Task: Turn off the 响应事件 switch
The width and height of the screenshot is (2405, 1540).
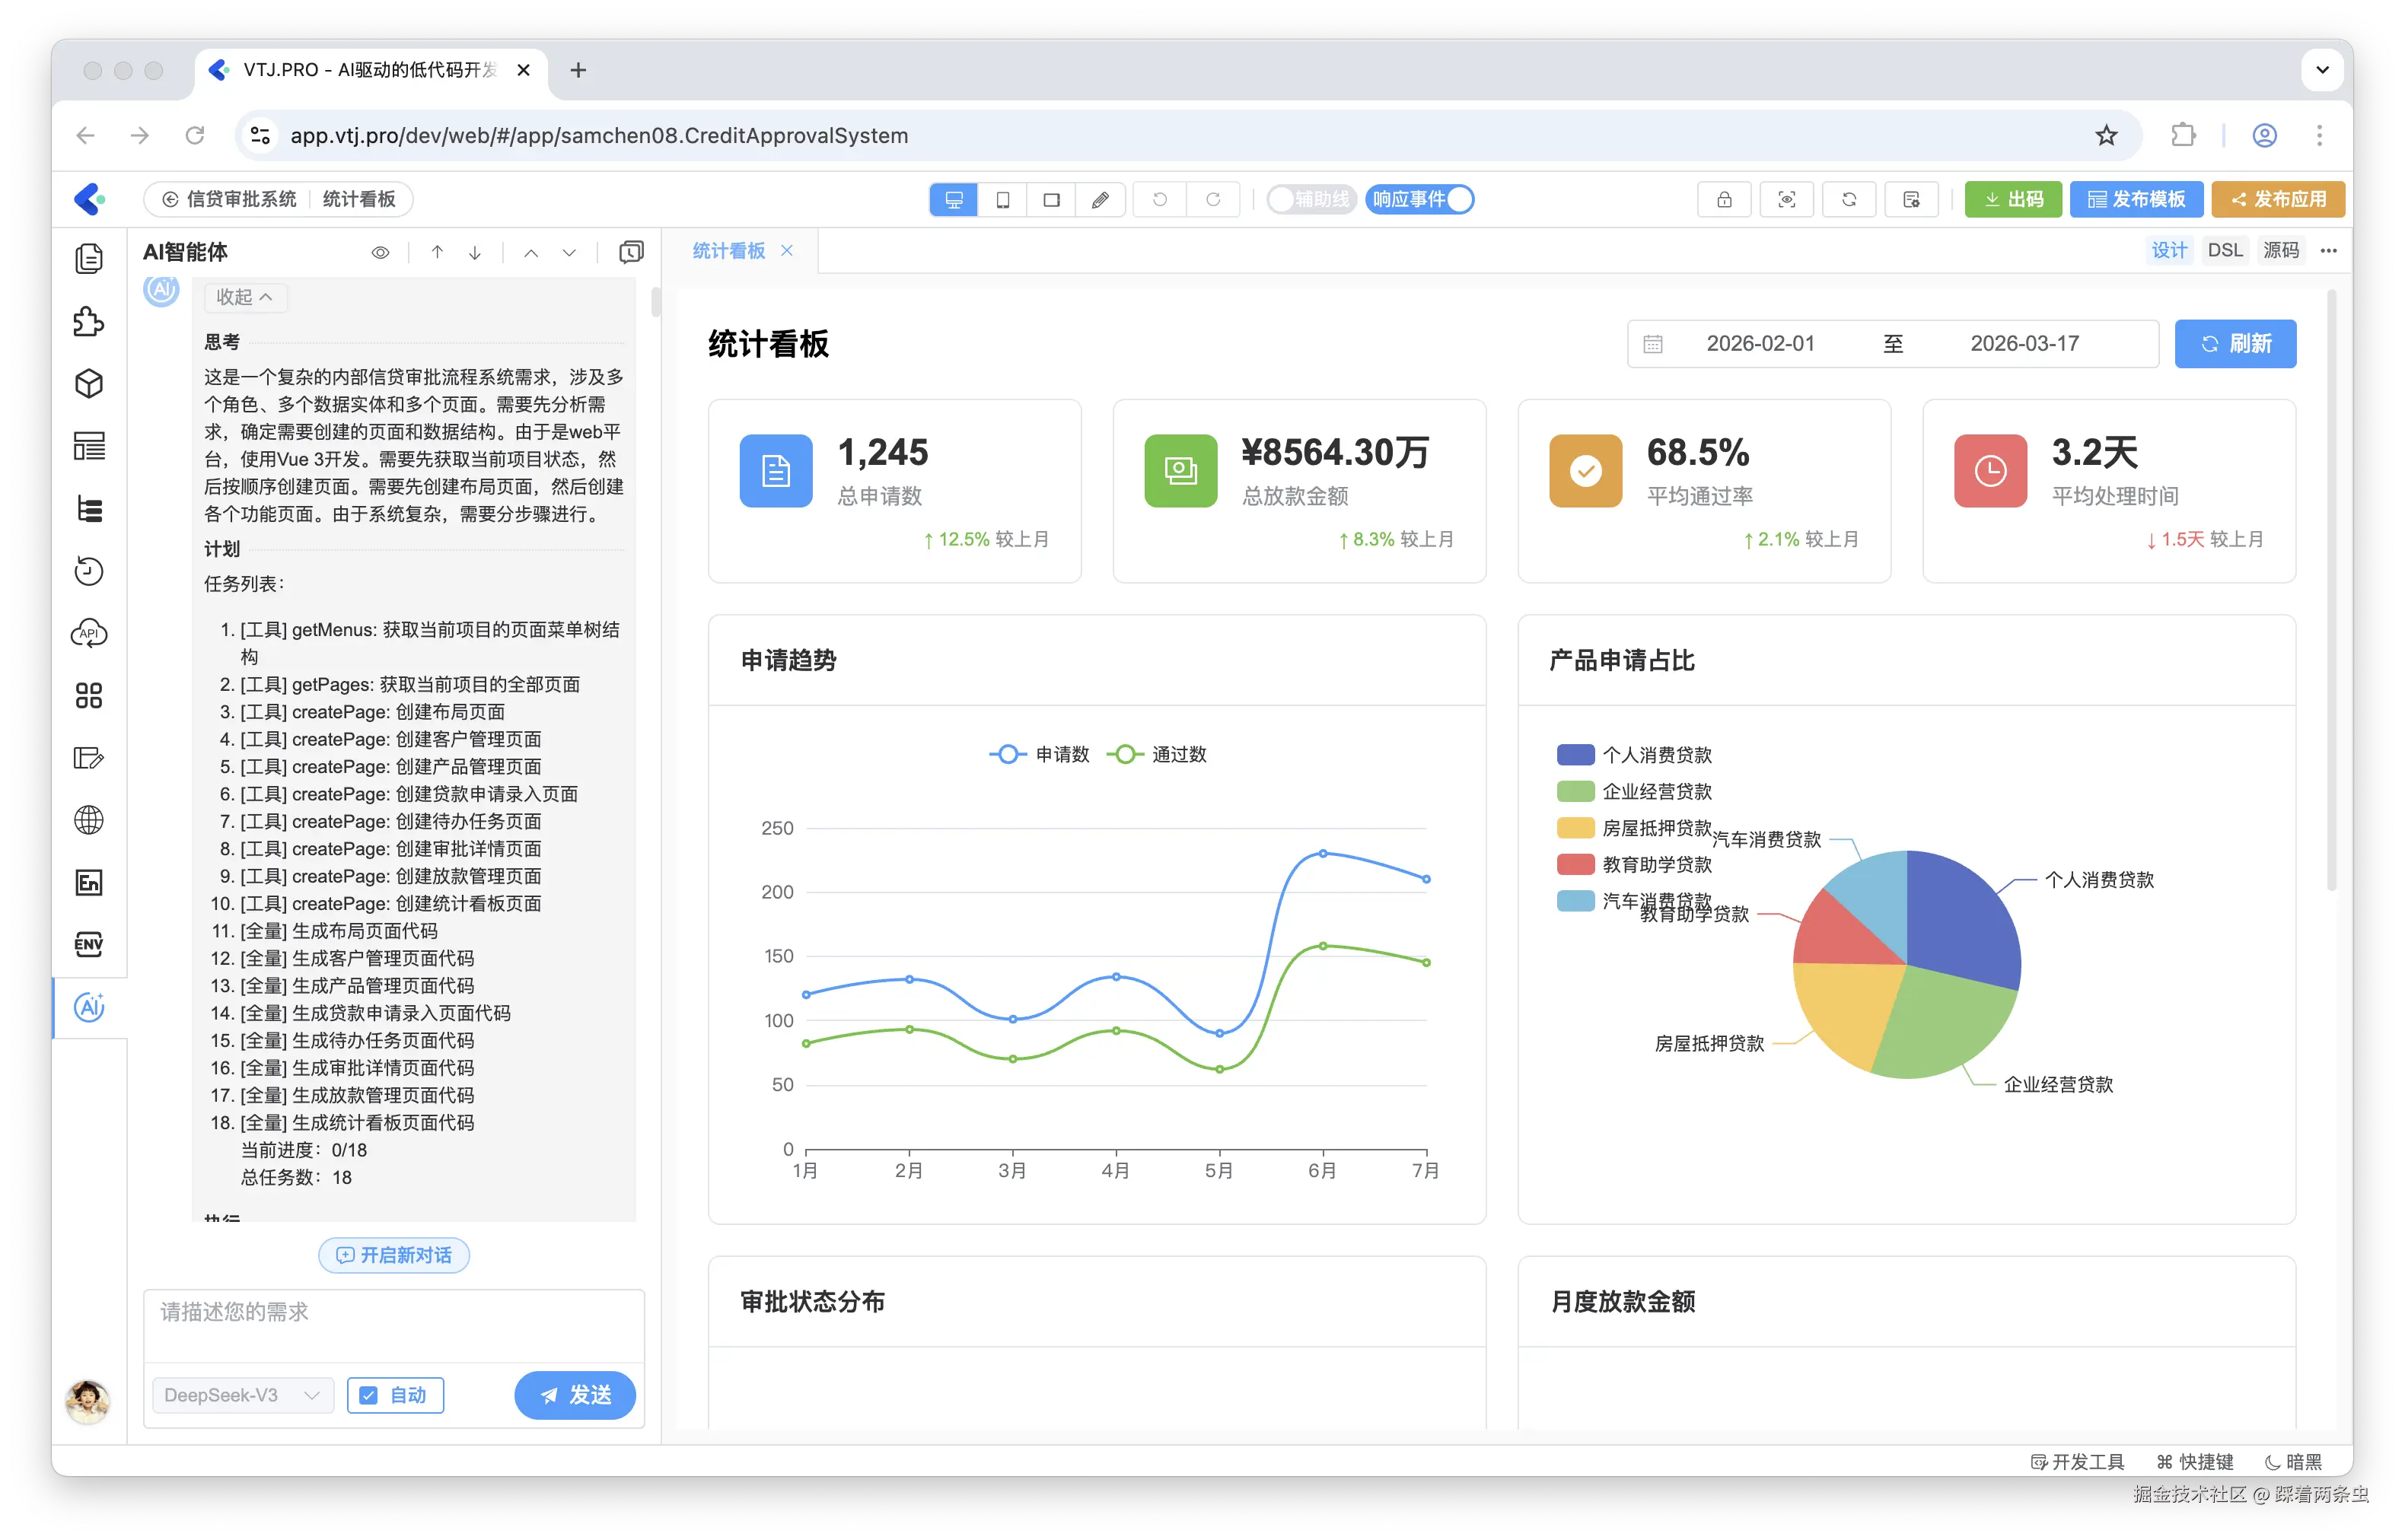Action: (1420, 200)
